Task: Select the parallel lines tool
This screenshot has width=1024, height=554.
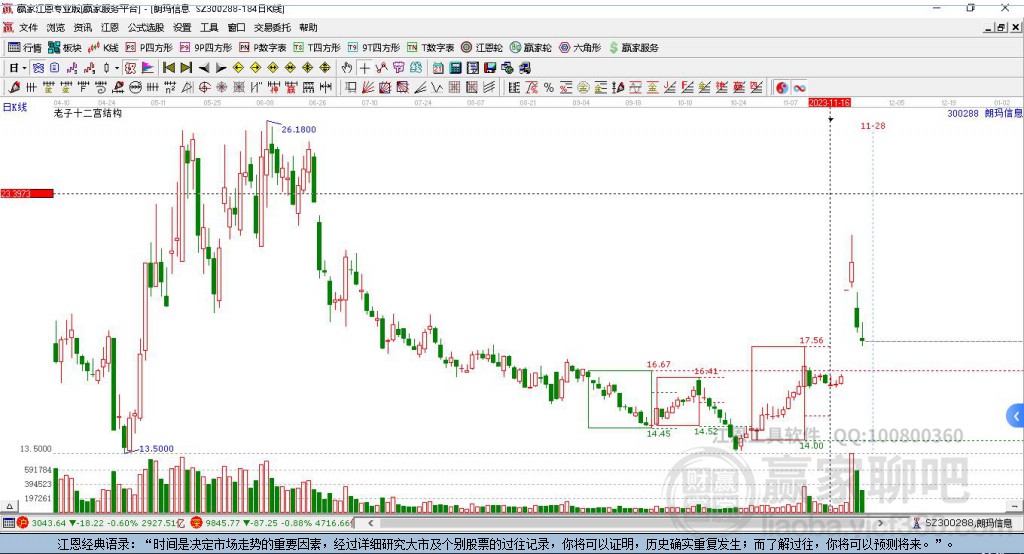Action: pos(488,88)
